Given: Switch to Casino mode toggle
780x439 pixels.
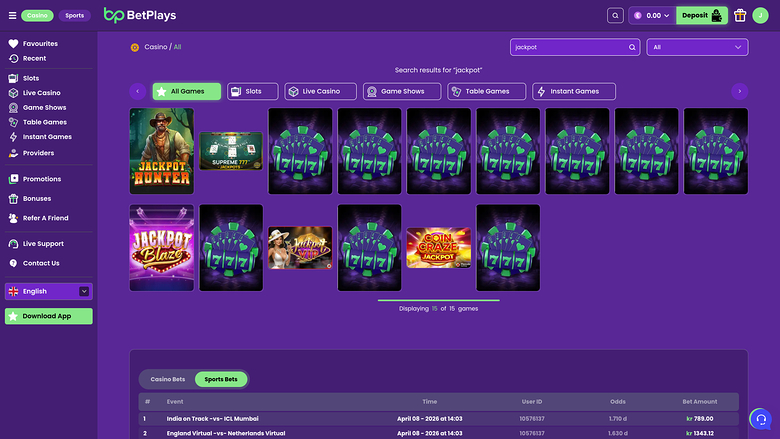Looking at the screenshot, I should click(37, 15).
